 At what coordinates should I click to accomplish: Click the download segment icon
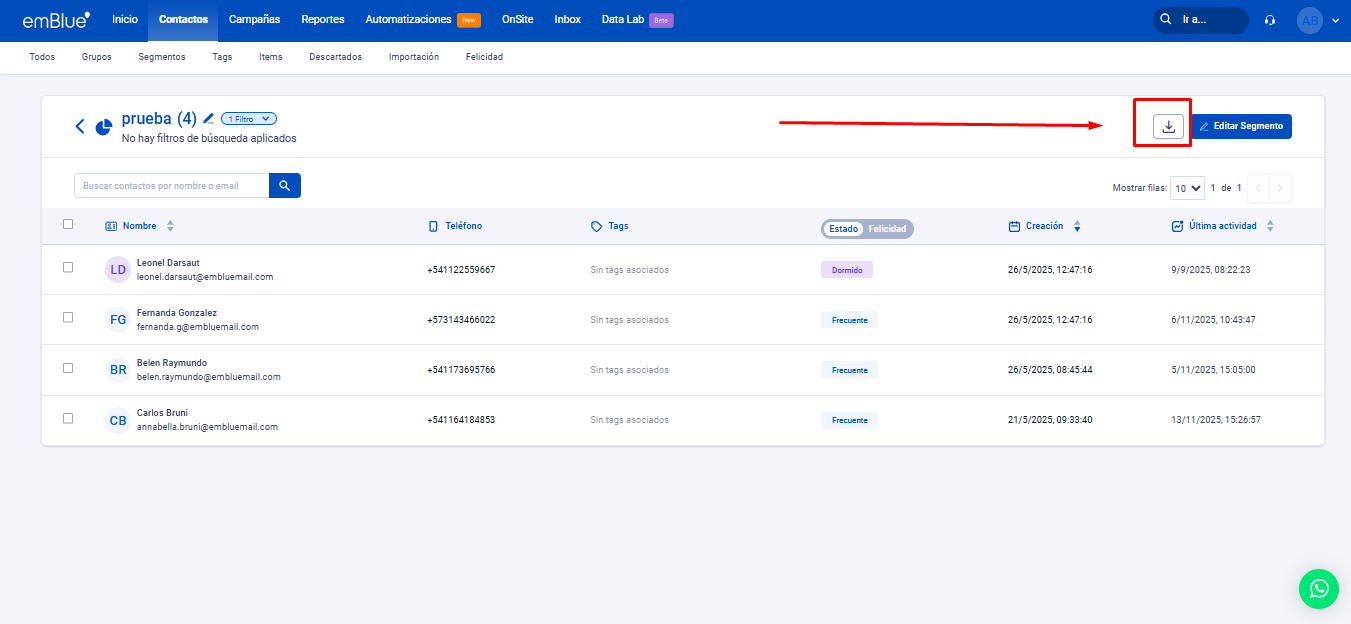pos(1168,126)
